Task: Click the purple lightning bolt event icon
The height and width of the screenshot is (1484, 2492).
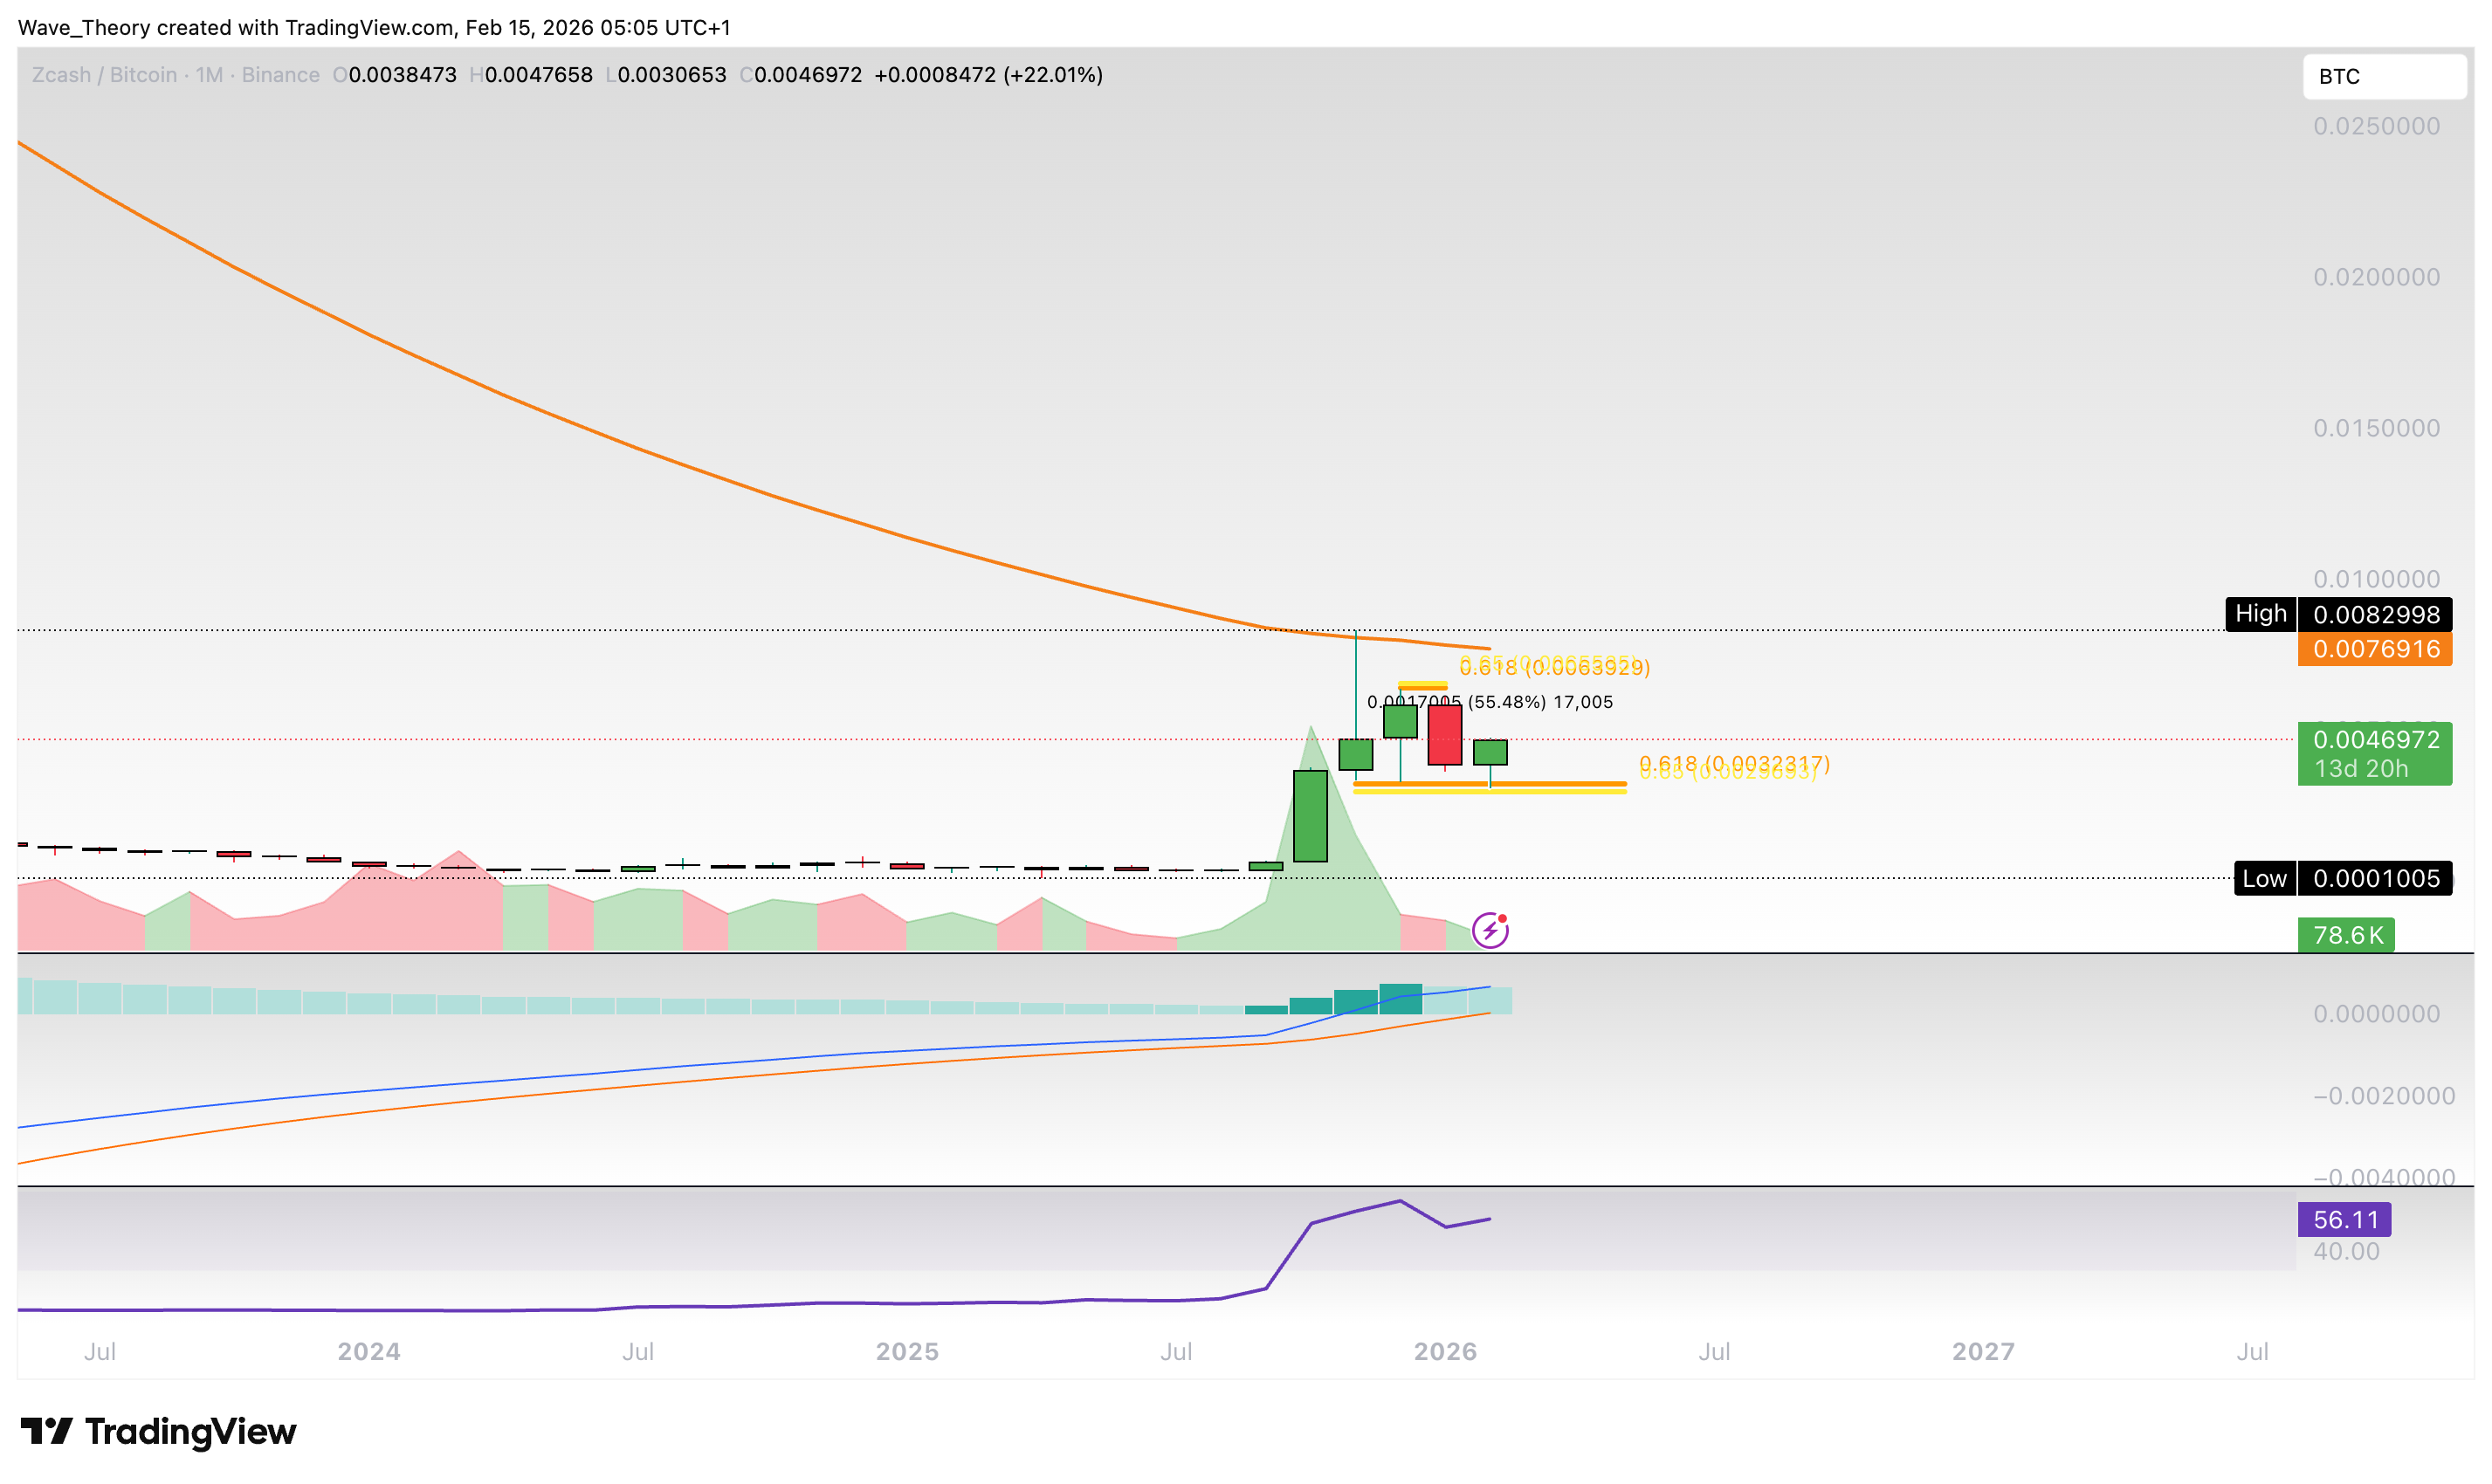Action: [x=1489, y=931]
